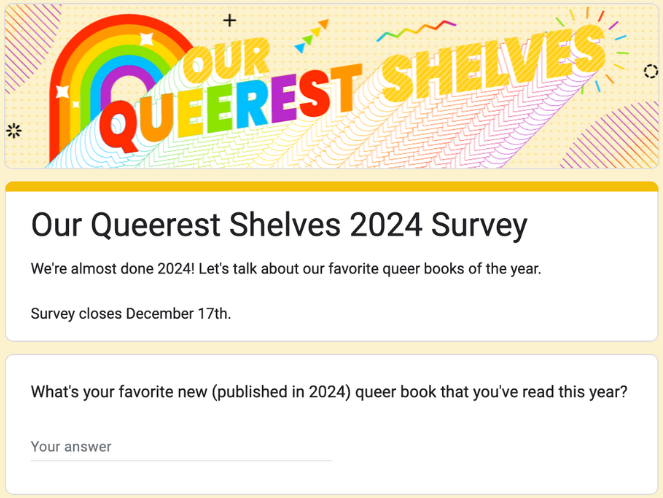Click the yellow 'OUR' word in banner
This screenshot has height=498, width=663.
[x=227, y=60]
